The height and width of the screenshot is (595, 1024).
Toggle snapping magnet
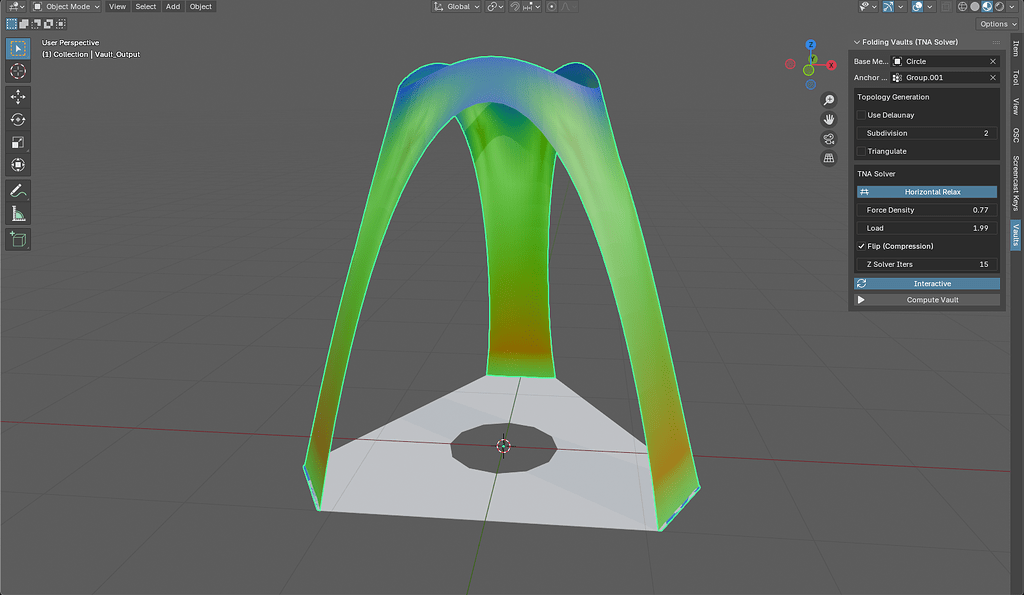(x=515, y=7)
